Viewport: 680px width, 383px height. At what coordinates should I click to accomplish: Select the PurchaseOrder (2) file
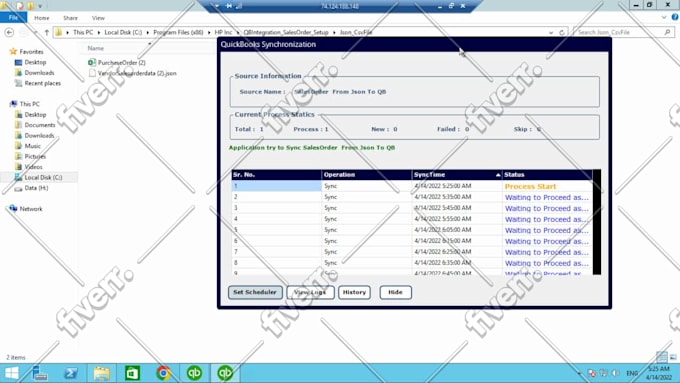(117, 63)
